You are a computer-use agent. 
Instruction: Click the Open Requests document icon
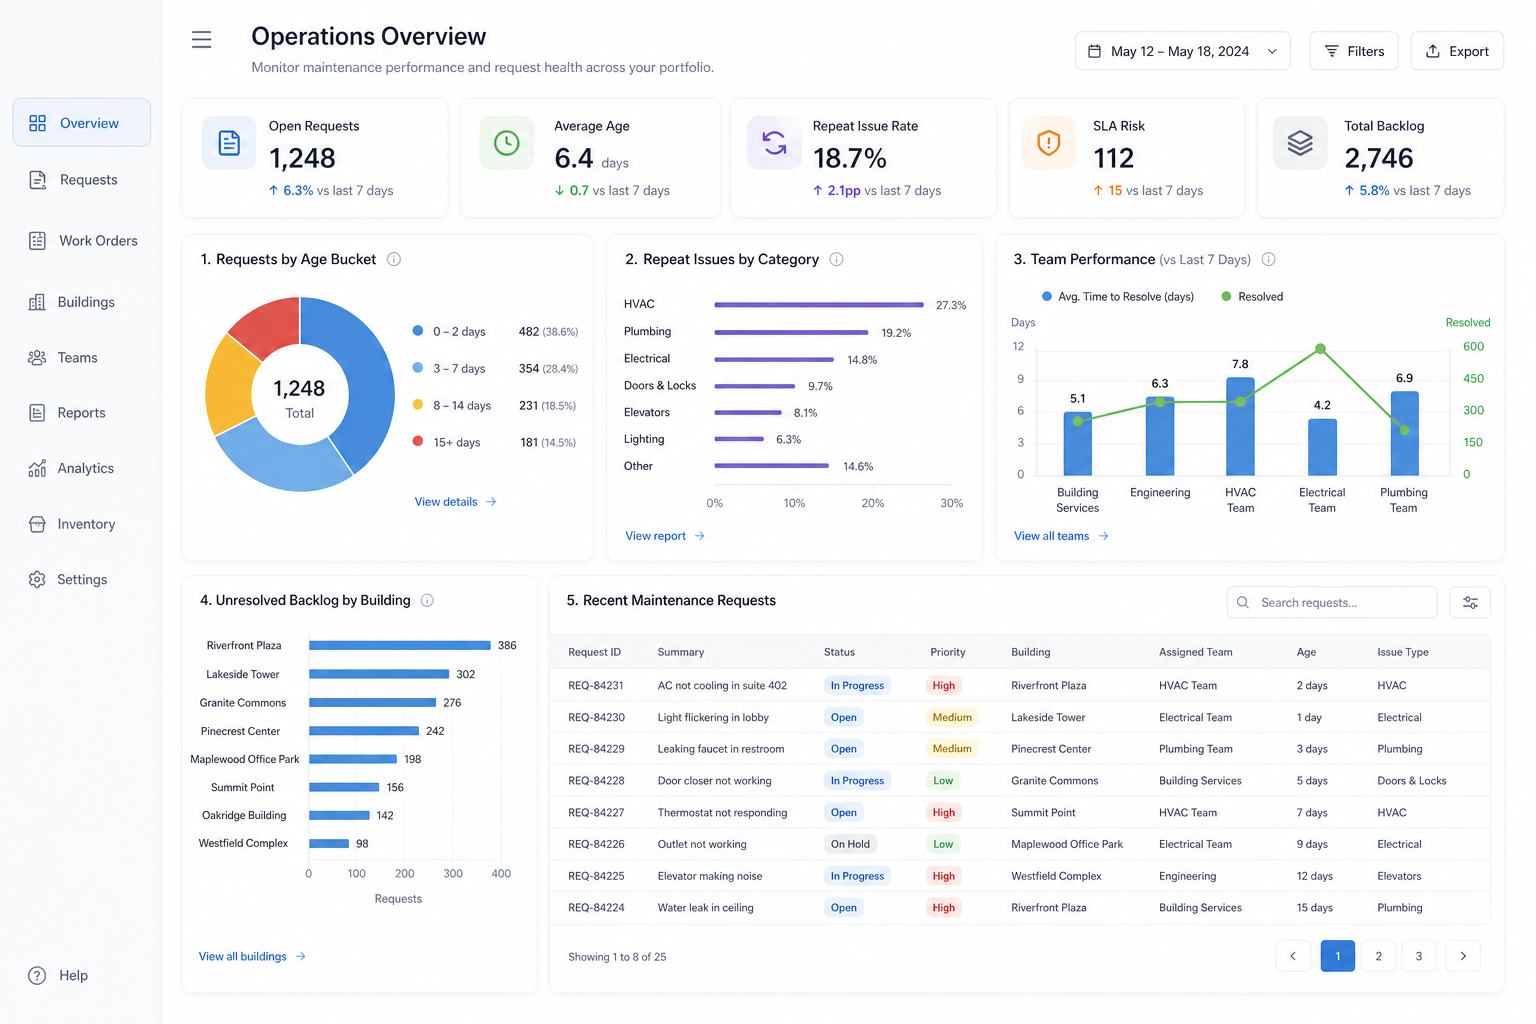(229, 143)
